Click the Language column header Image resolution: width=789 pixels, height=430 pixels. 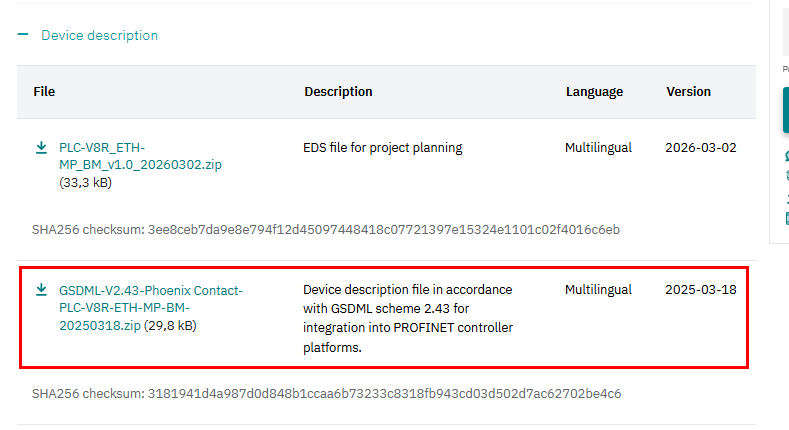pos(594,91)
